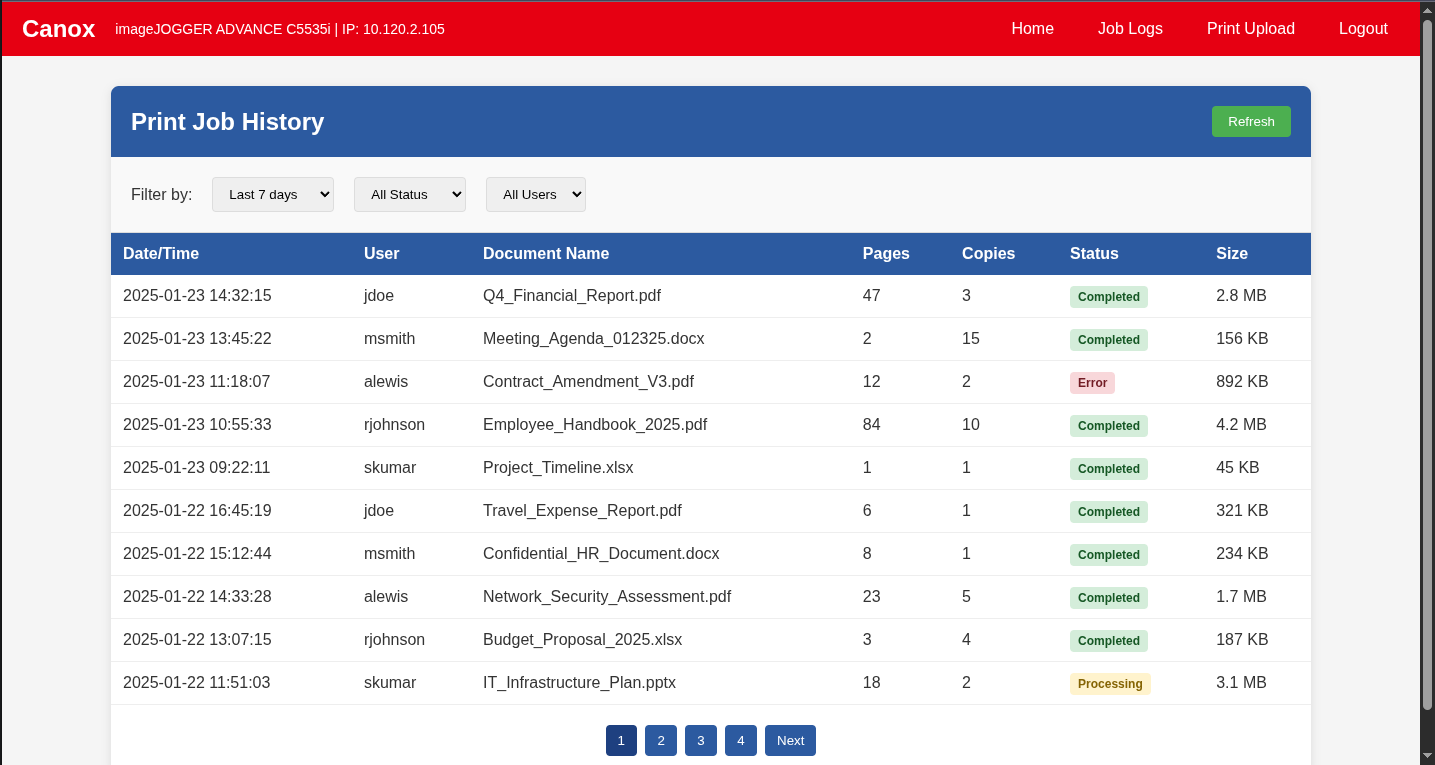
Task: Select Travel_Expense_Report.pdf document name
Action: (582, 511)
